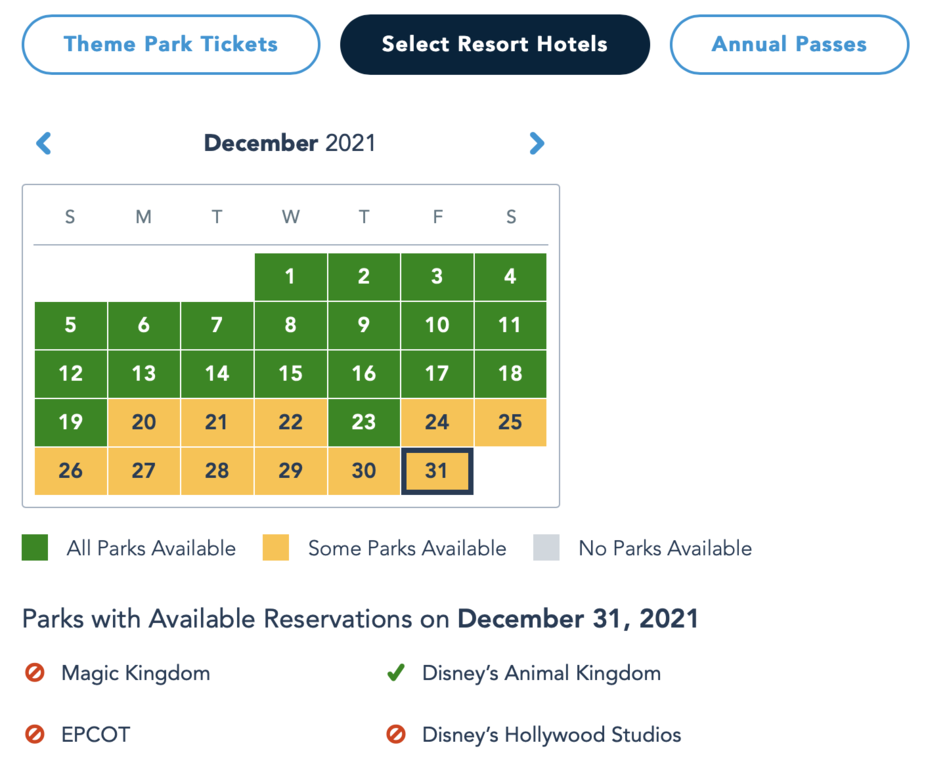The height and width of the screenshot is (768, 926).
Task: Click the unavailable icon beside Magic Kingdom
Action: pyautogui.click(x=34, y=672)
